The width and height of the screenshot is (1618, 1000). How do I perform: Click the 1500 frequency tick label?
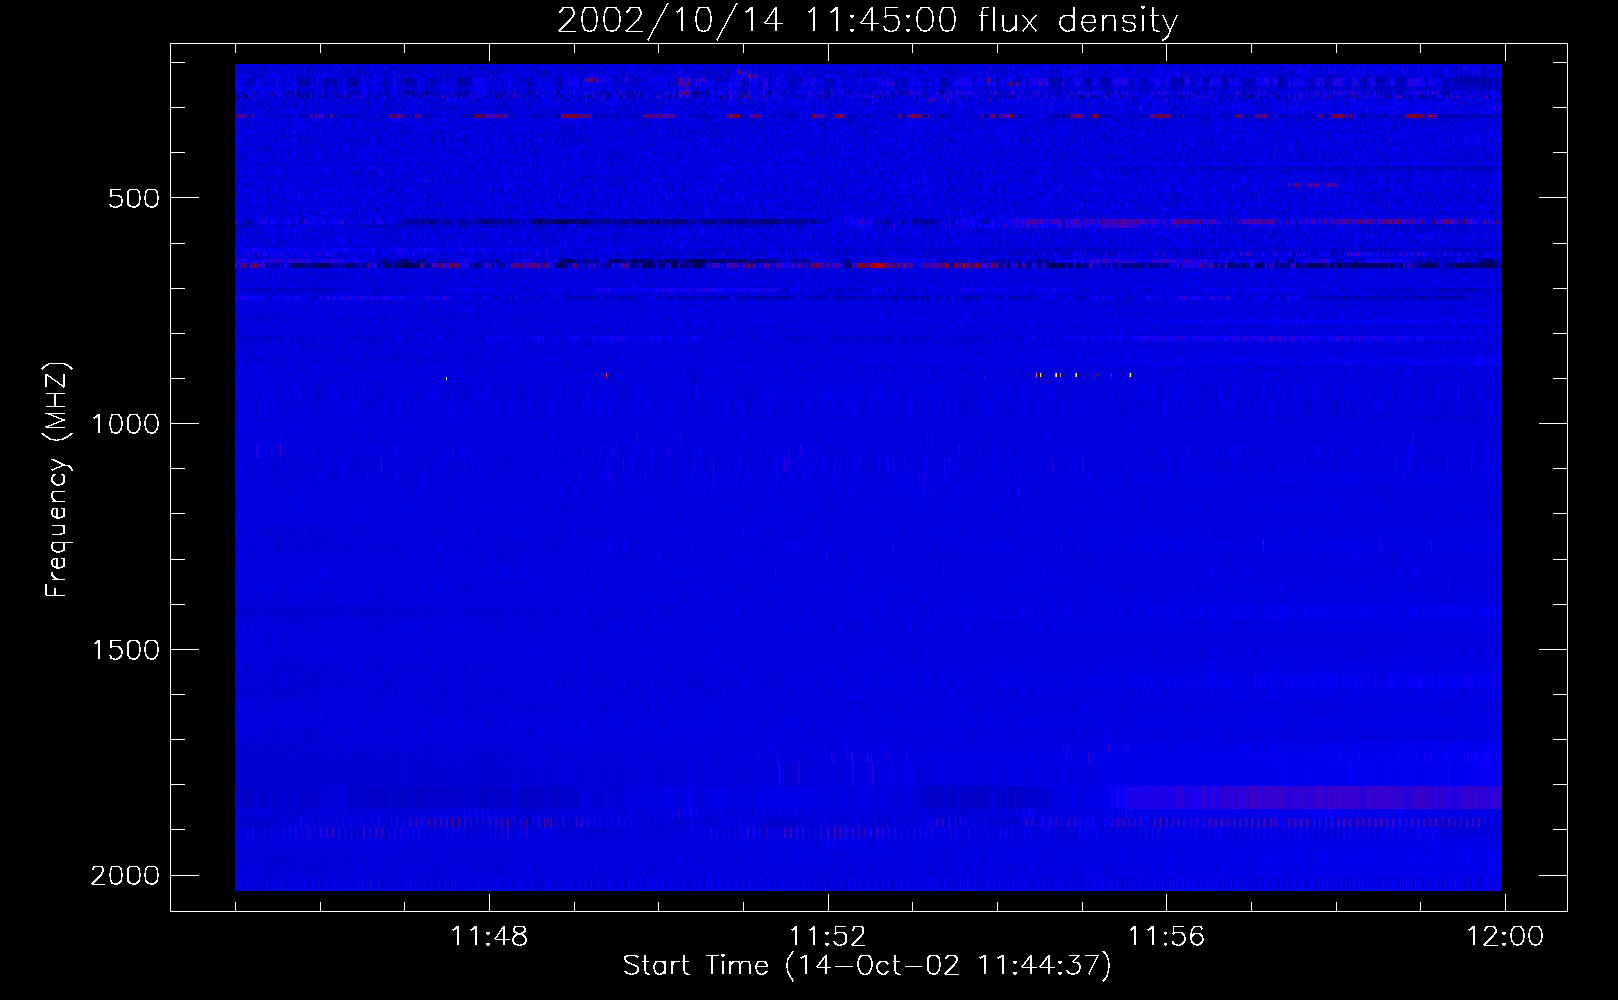pyautogui.click(x=126, y=650)
